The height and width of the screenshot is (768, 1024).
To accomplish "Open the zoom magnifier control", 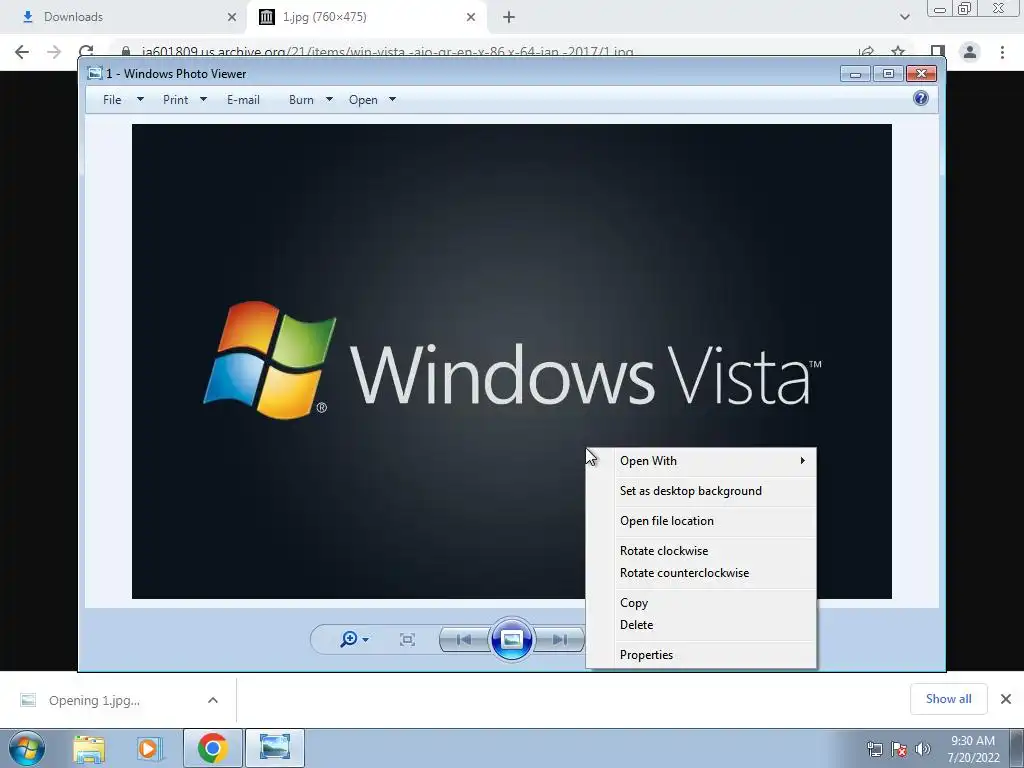I will coord(354,639).
